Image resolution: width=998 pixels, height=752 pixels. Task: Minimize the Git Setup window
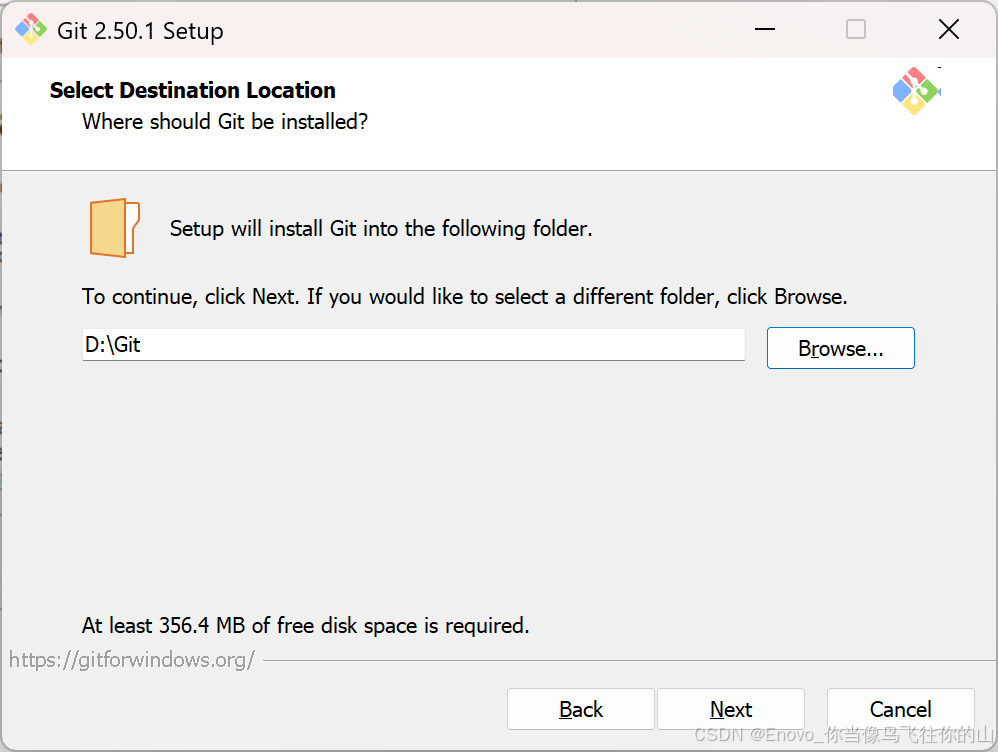(765, 29)
